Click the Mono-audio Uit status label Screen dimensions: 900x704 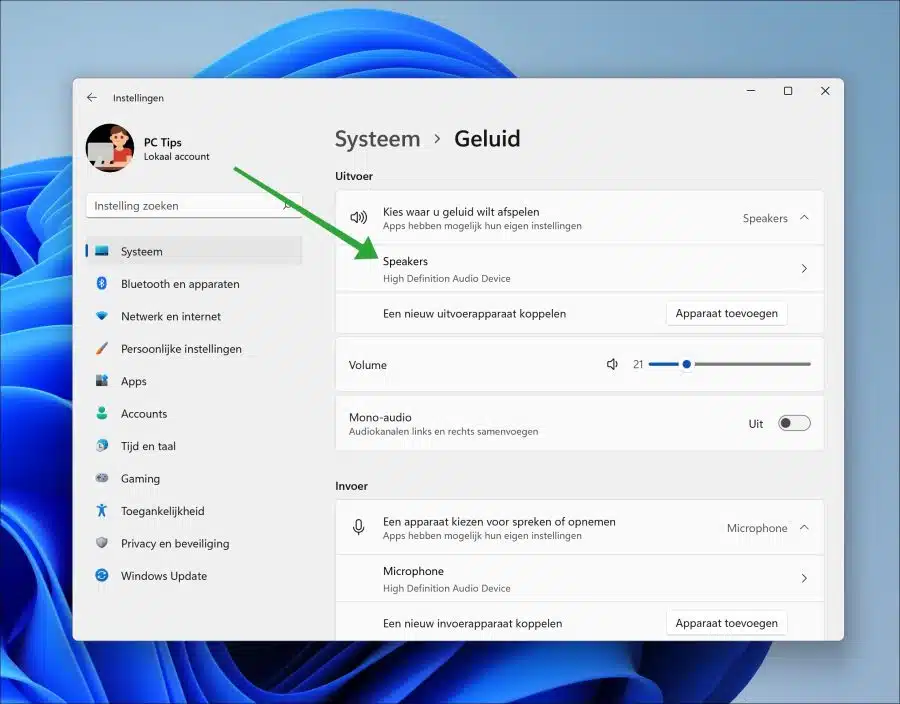click(755, 424)
